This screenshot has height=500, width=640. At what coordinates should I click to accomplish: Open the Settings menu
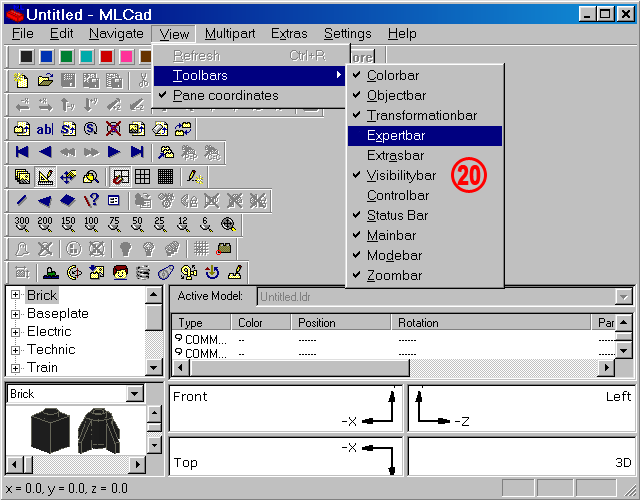(x=347, y=33)
